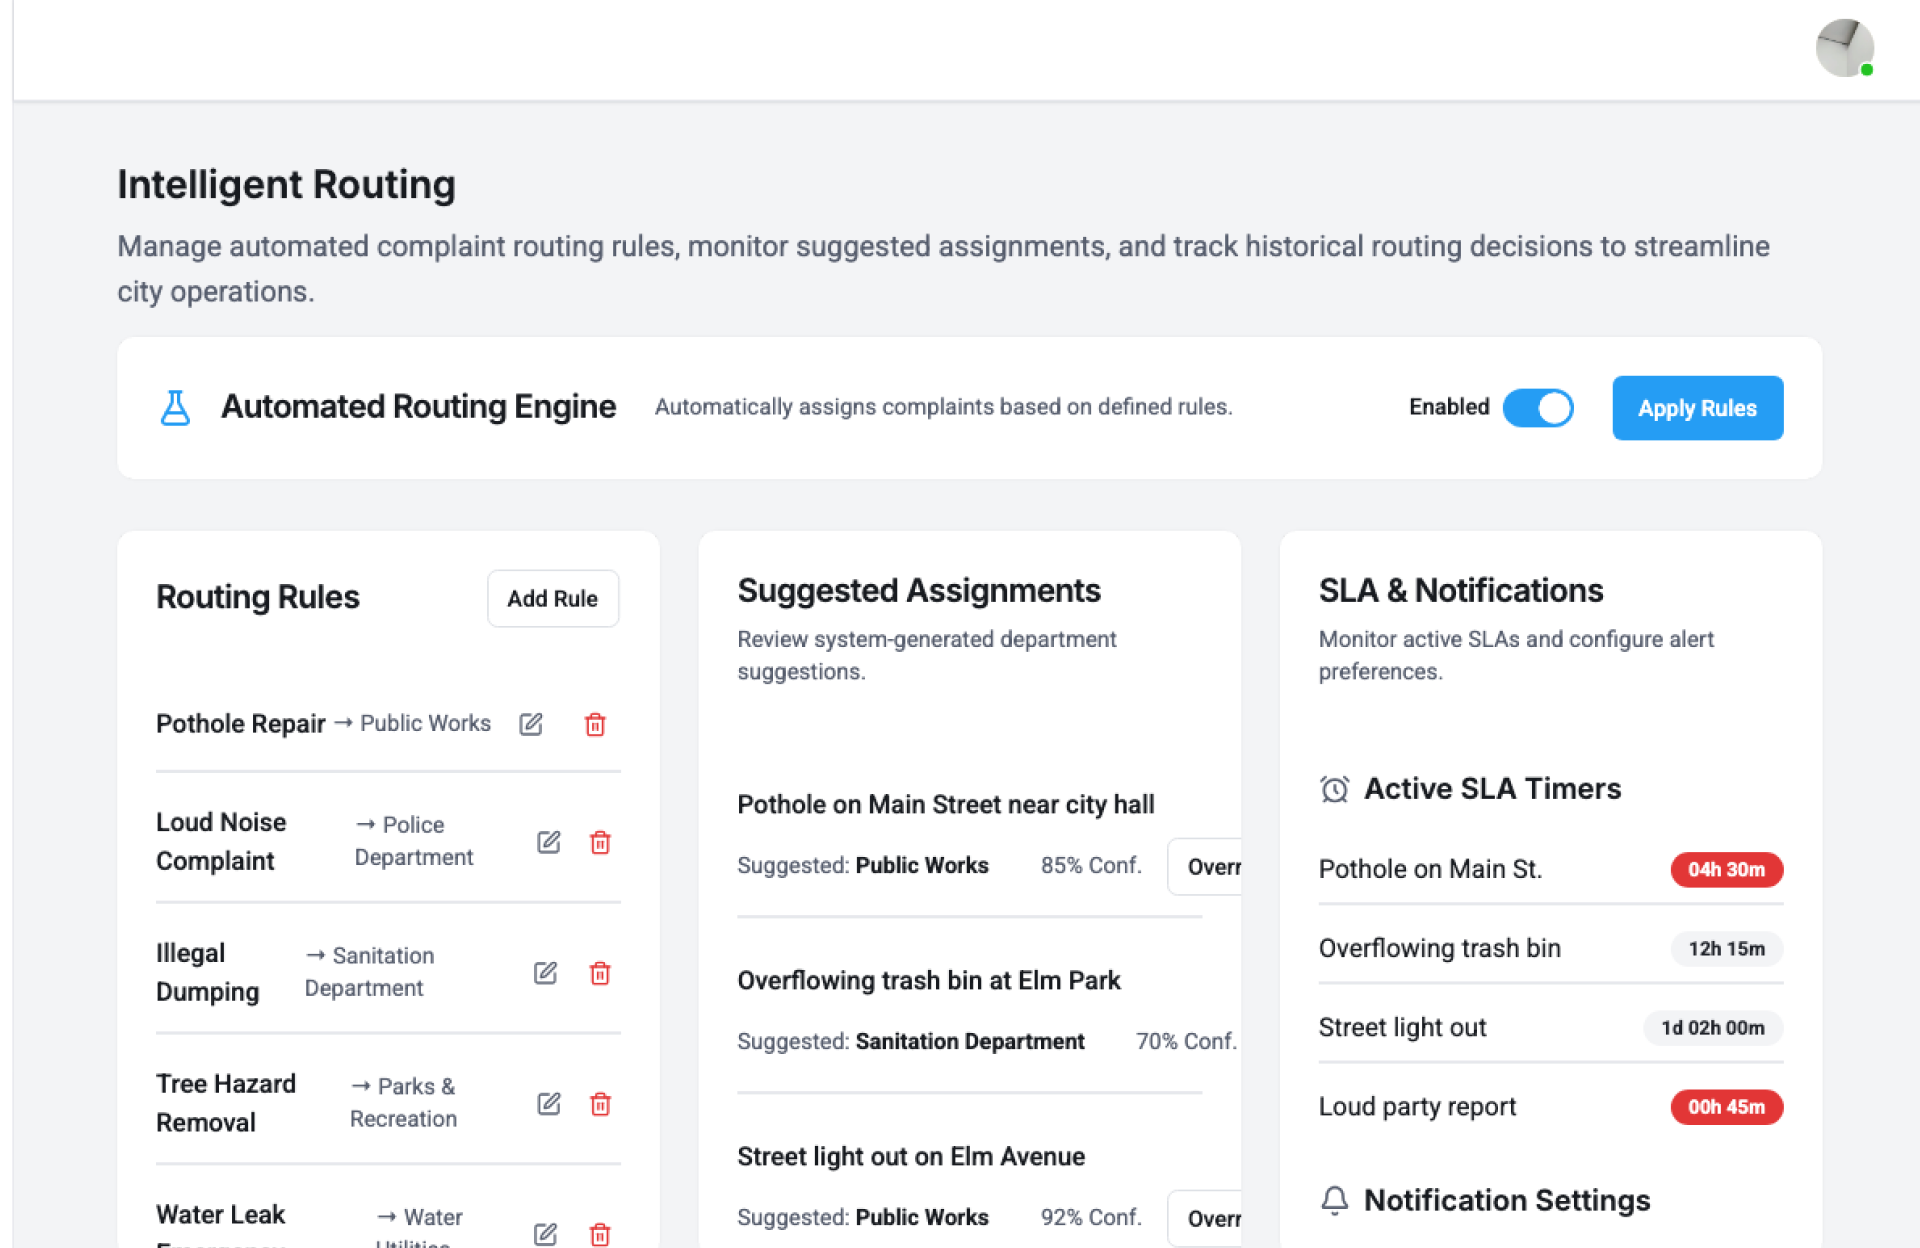
Task: Click the Add Rule button
Action: click(552, 598)
